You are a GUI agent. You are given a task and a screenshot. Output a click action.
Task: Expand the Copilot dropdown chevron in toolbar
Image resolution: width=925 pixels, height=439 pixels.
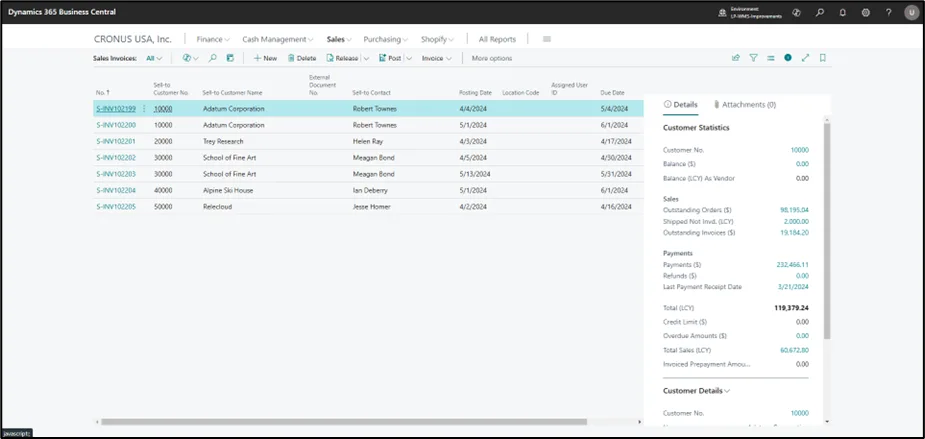pyautogui.click(x=196, y=58)
